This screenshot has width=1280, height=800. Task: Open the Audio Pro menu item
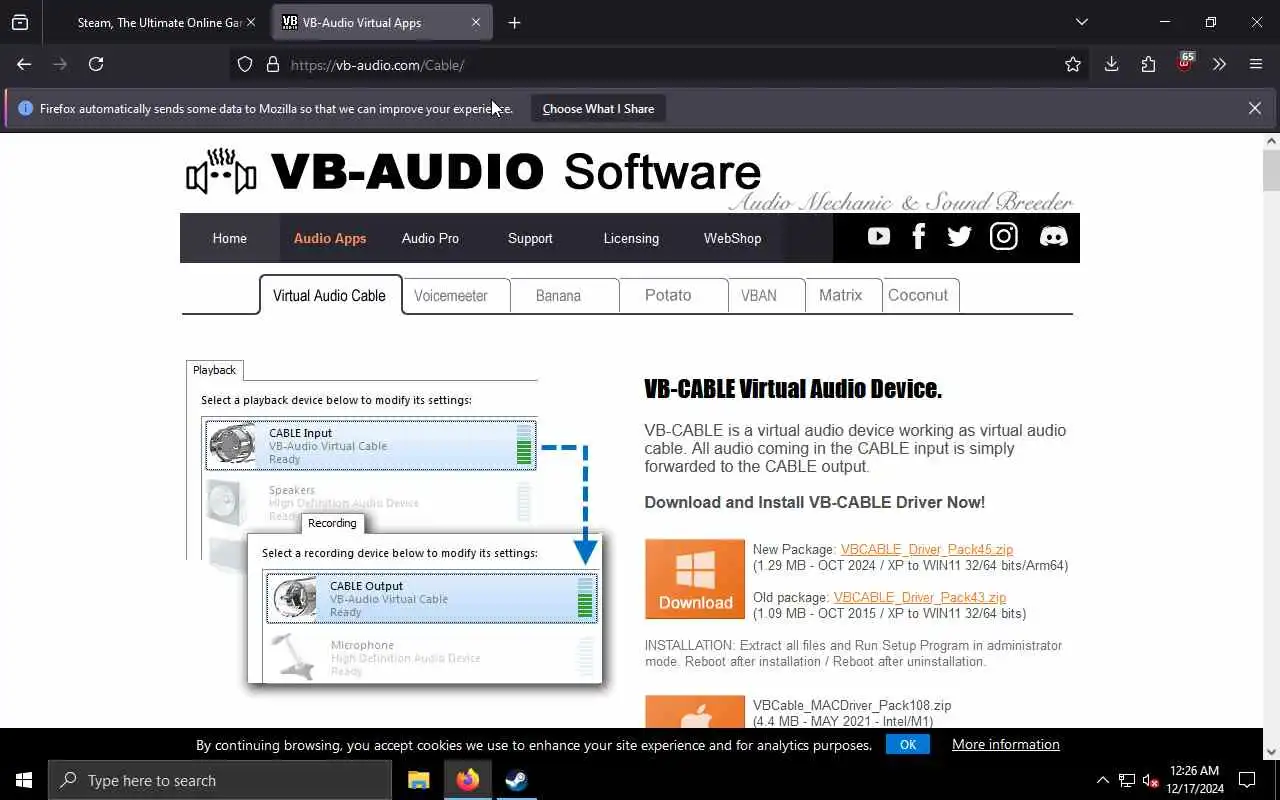click(x=430, y=238)
